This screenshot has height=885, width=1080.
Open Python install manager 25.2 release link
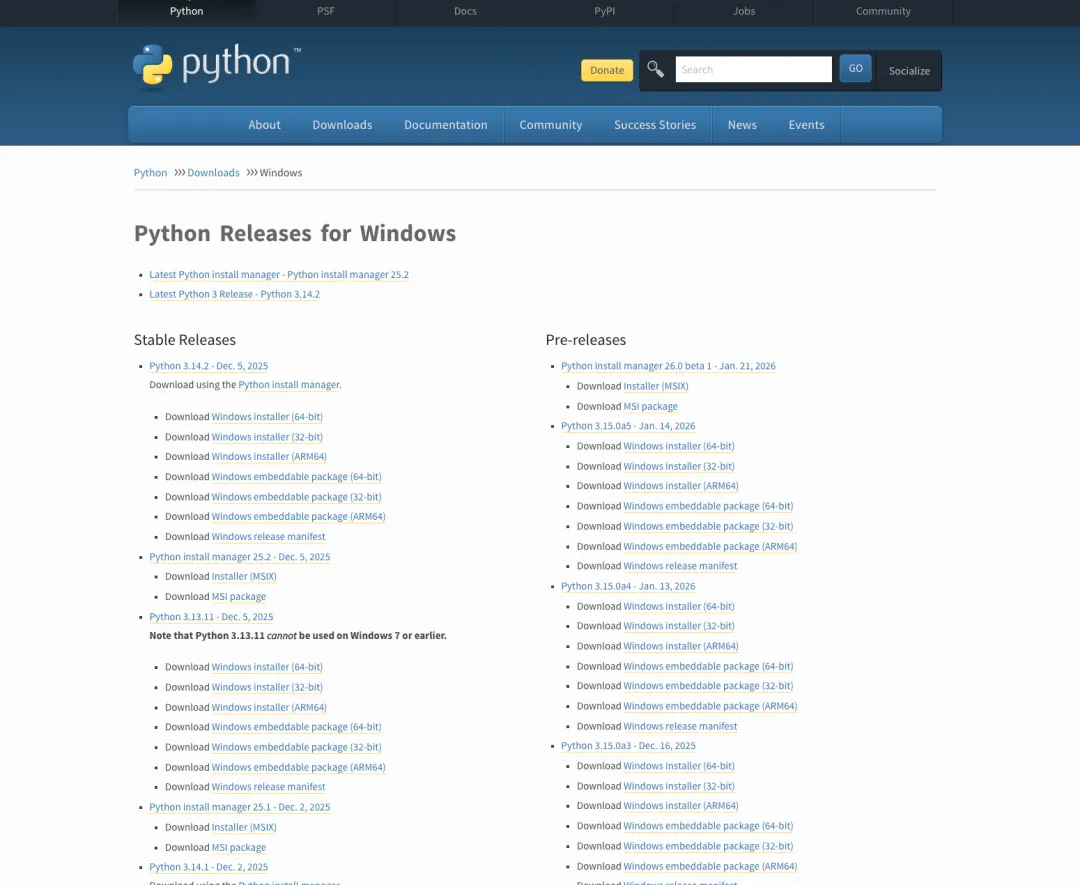tap(240, 557)
